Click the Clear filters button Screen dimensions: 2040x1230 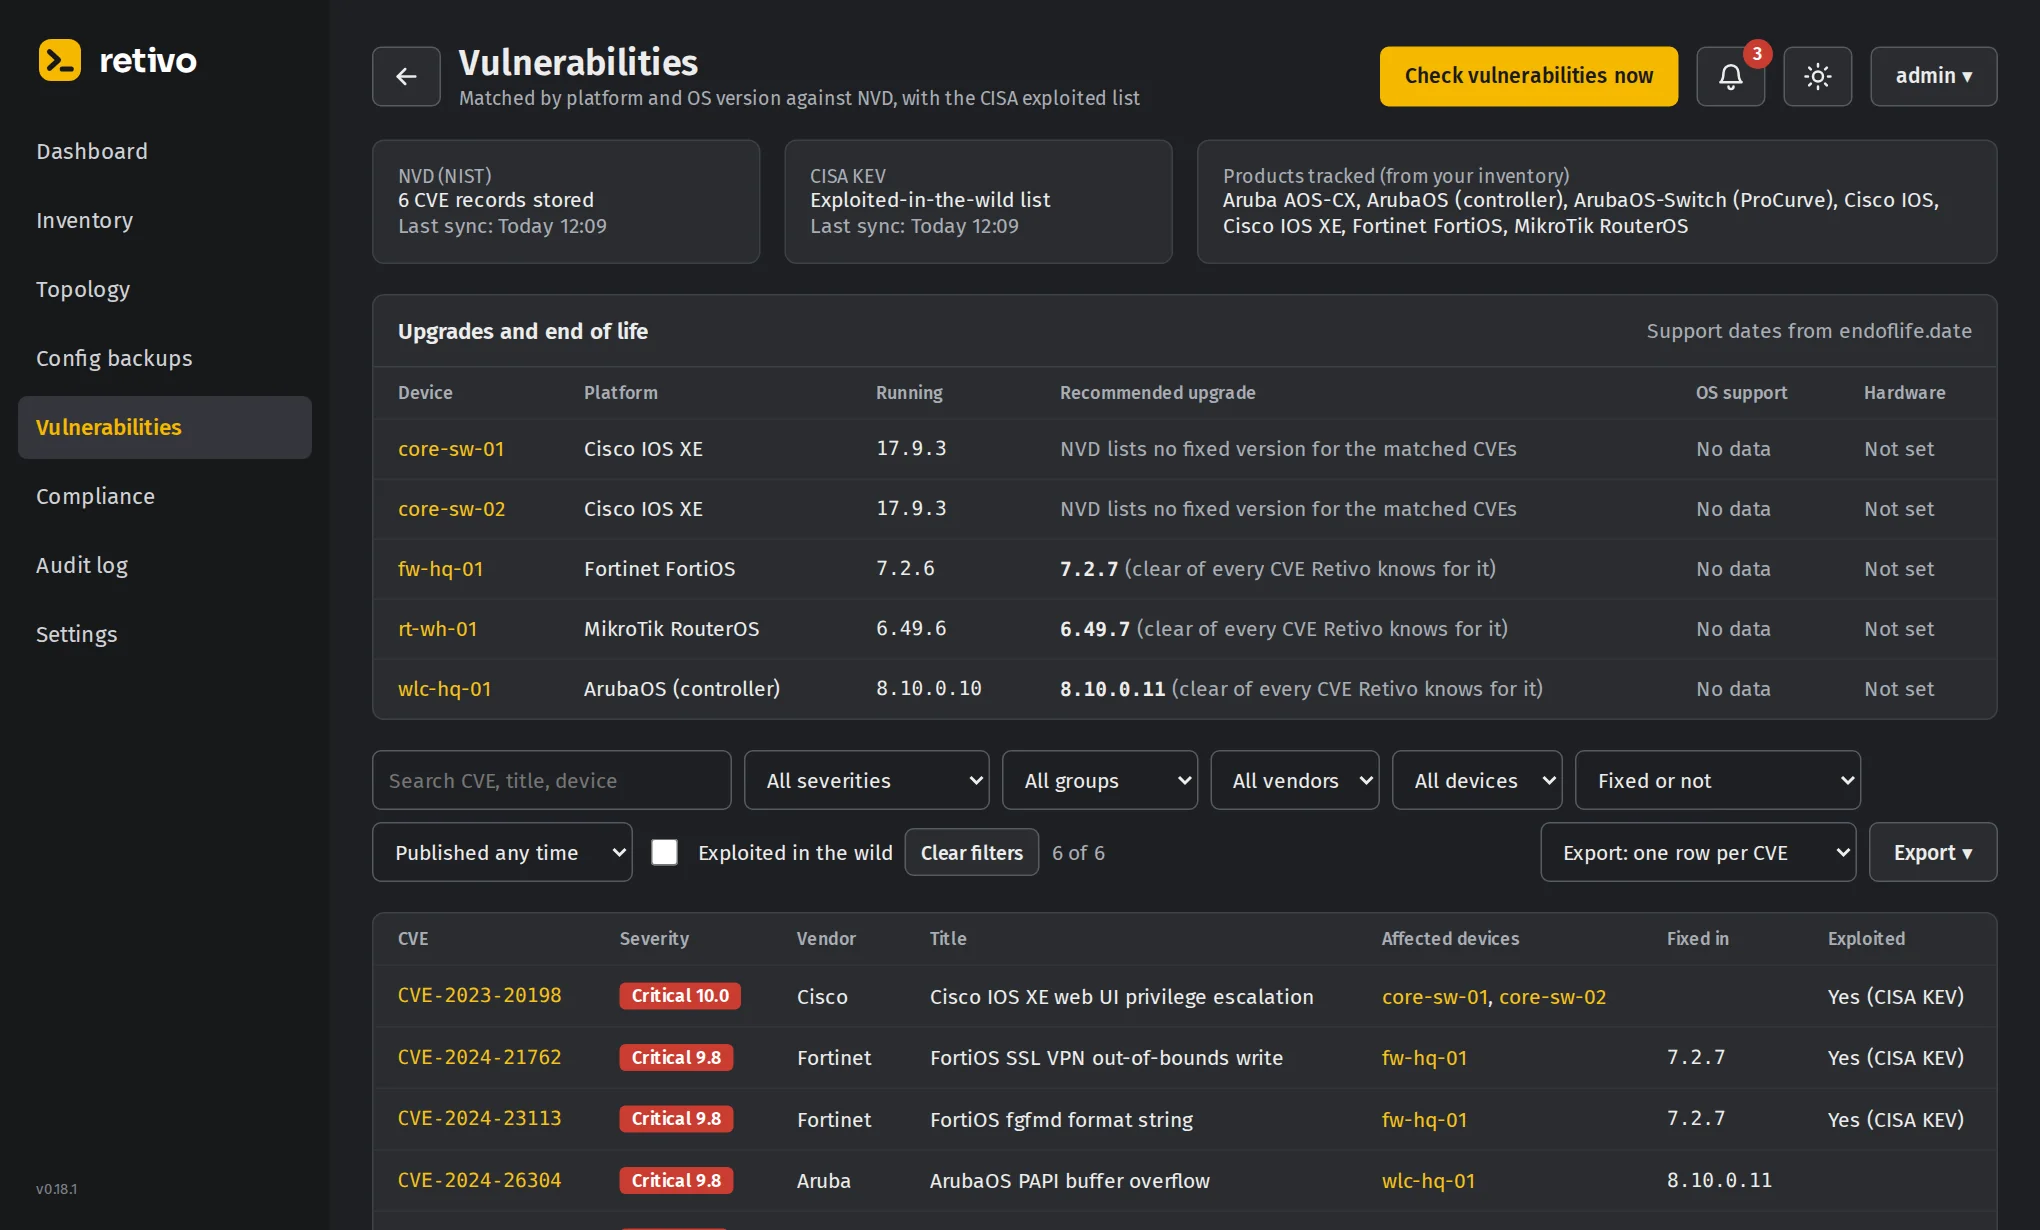click(x=971, y=852)
